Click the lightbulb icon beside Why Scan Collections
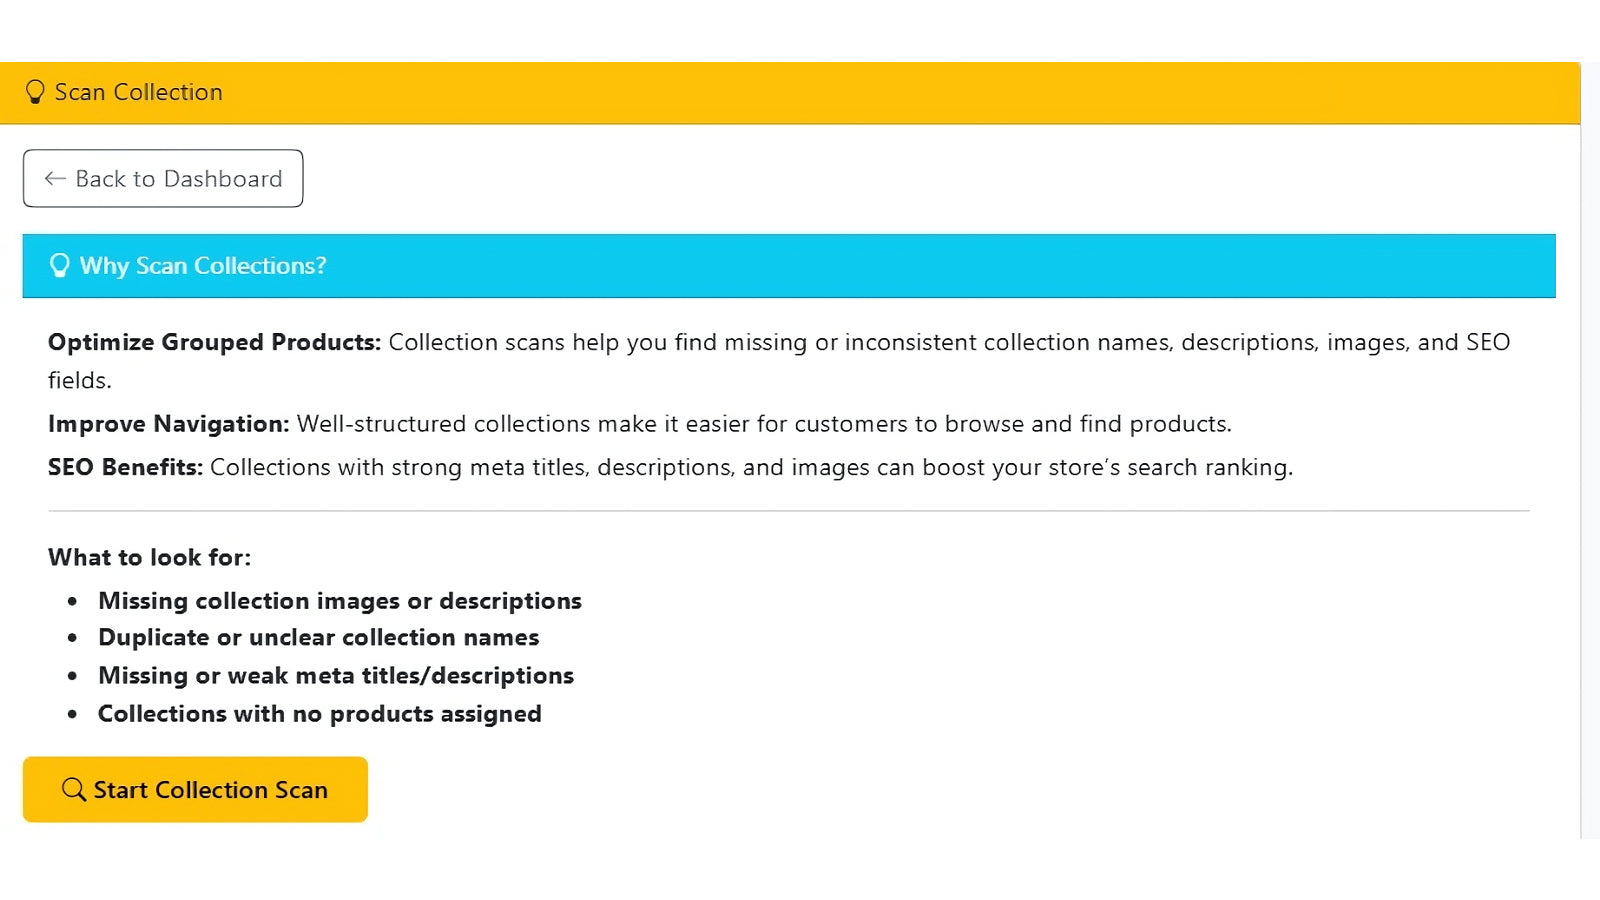This screenshot has height=900, width=1600. (x=60, y=265)
